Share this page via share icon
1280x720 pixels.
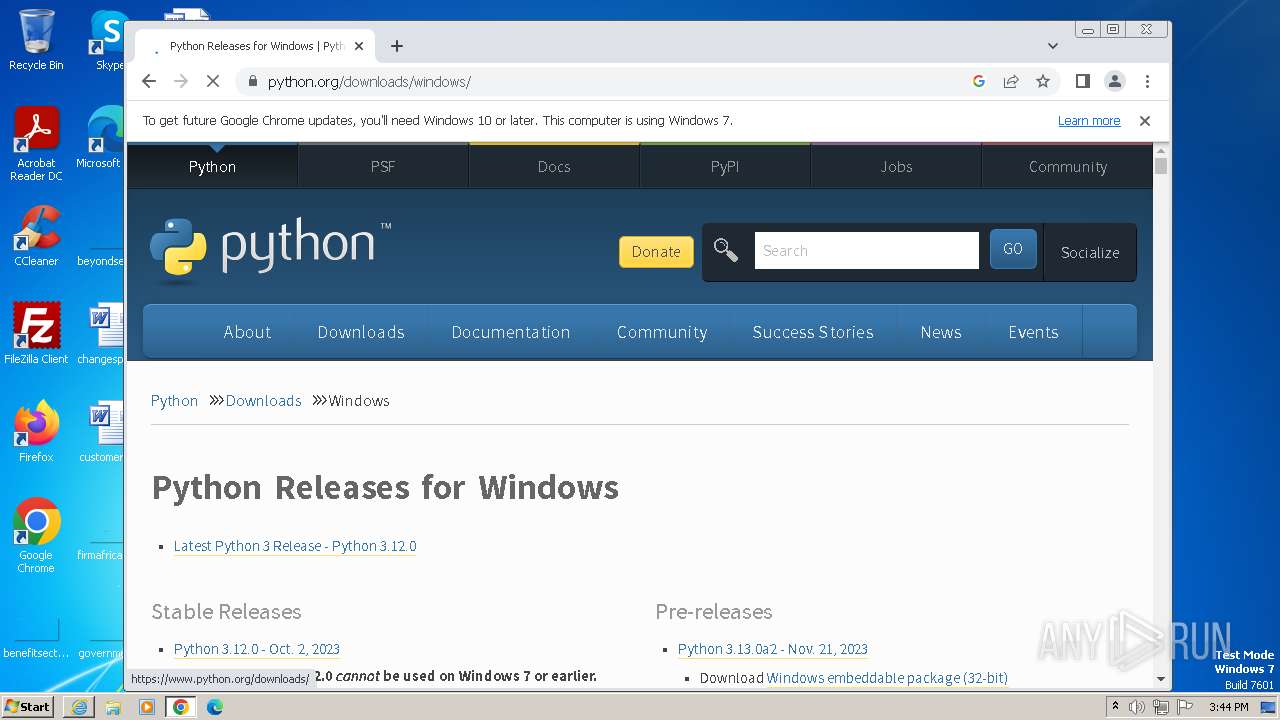coord(1011,81)
